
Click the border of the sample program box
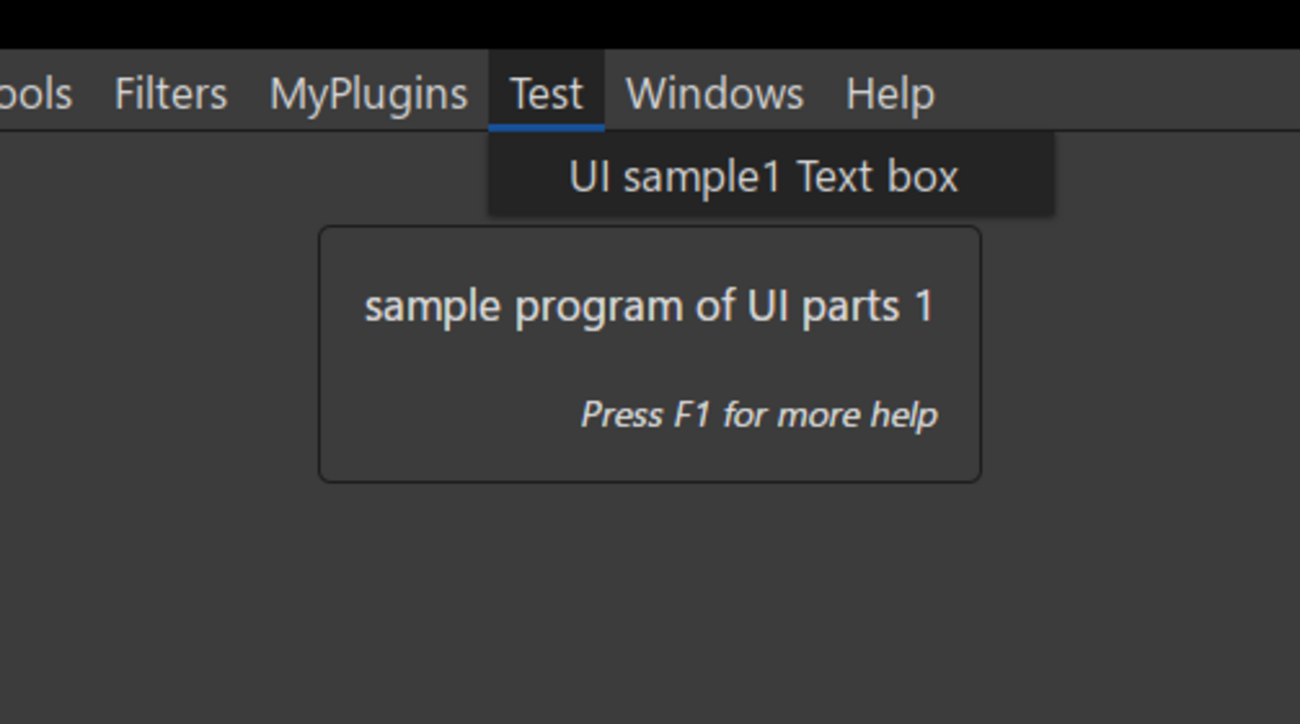pos(649,228)
